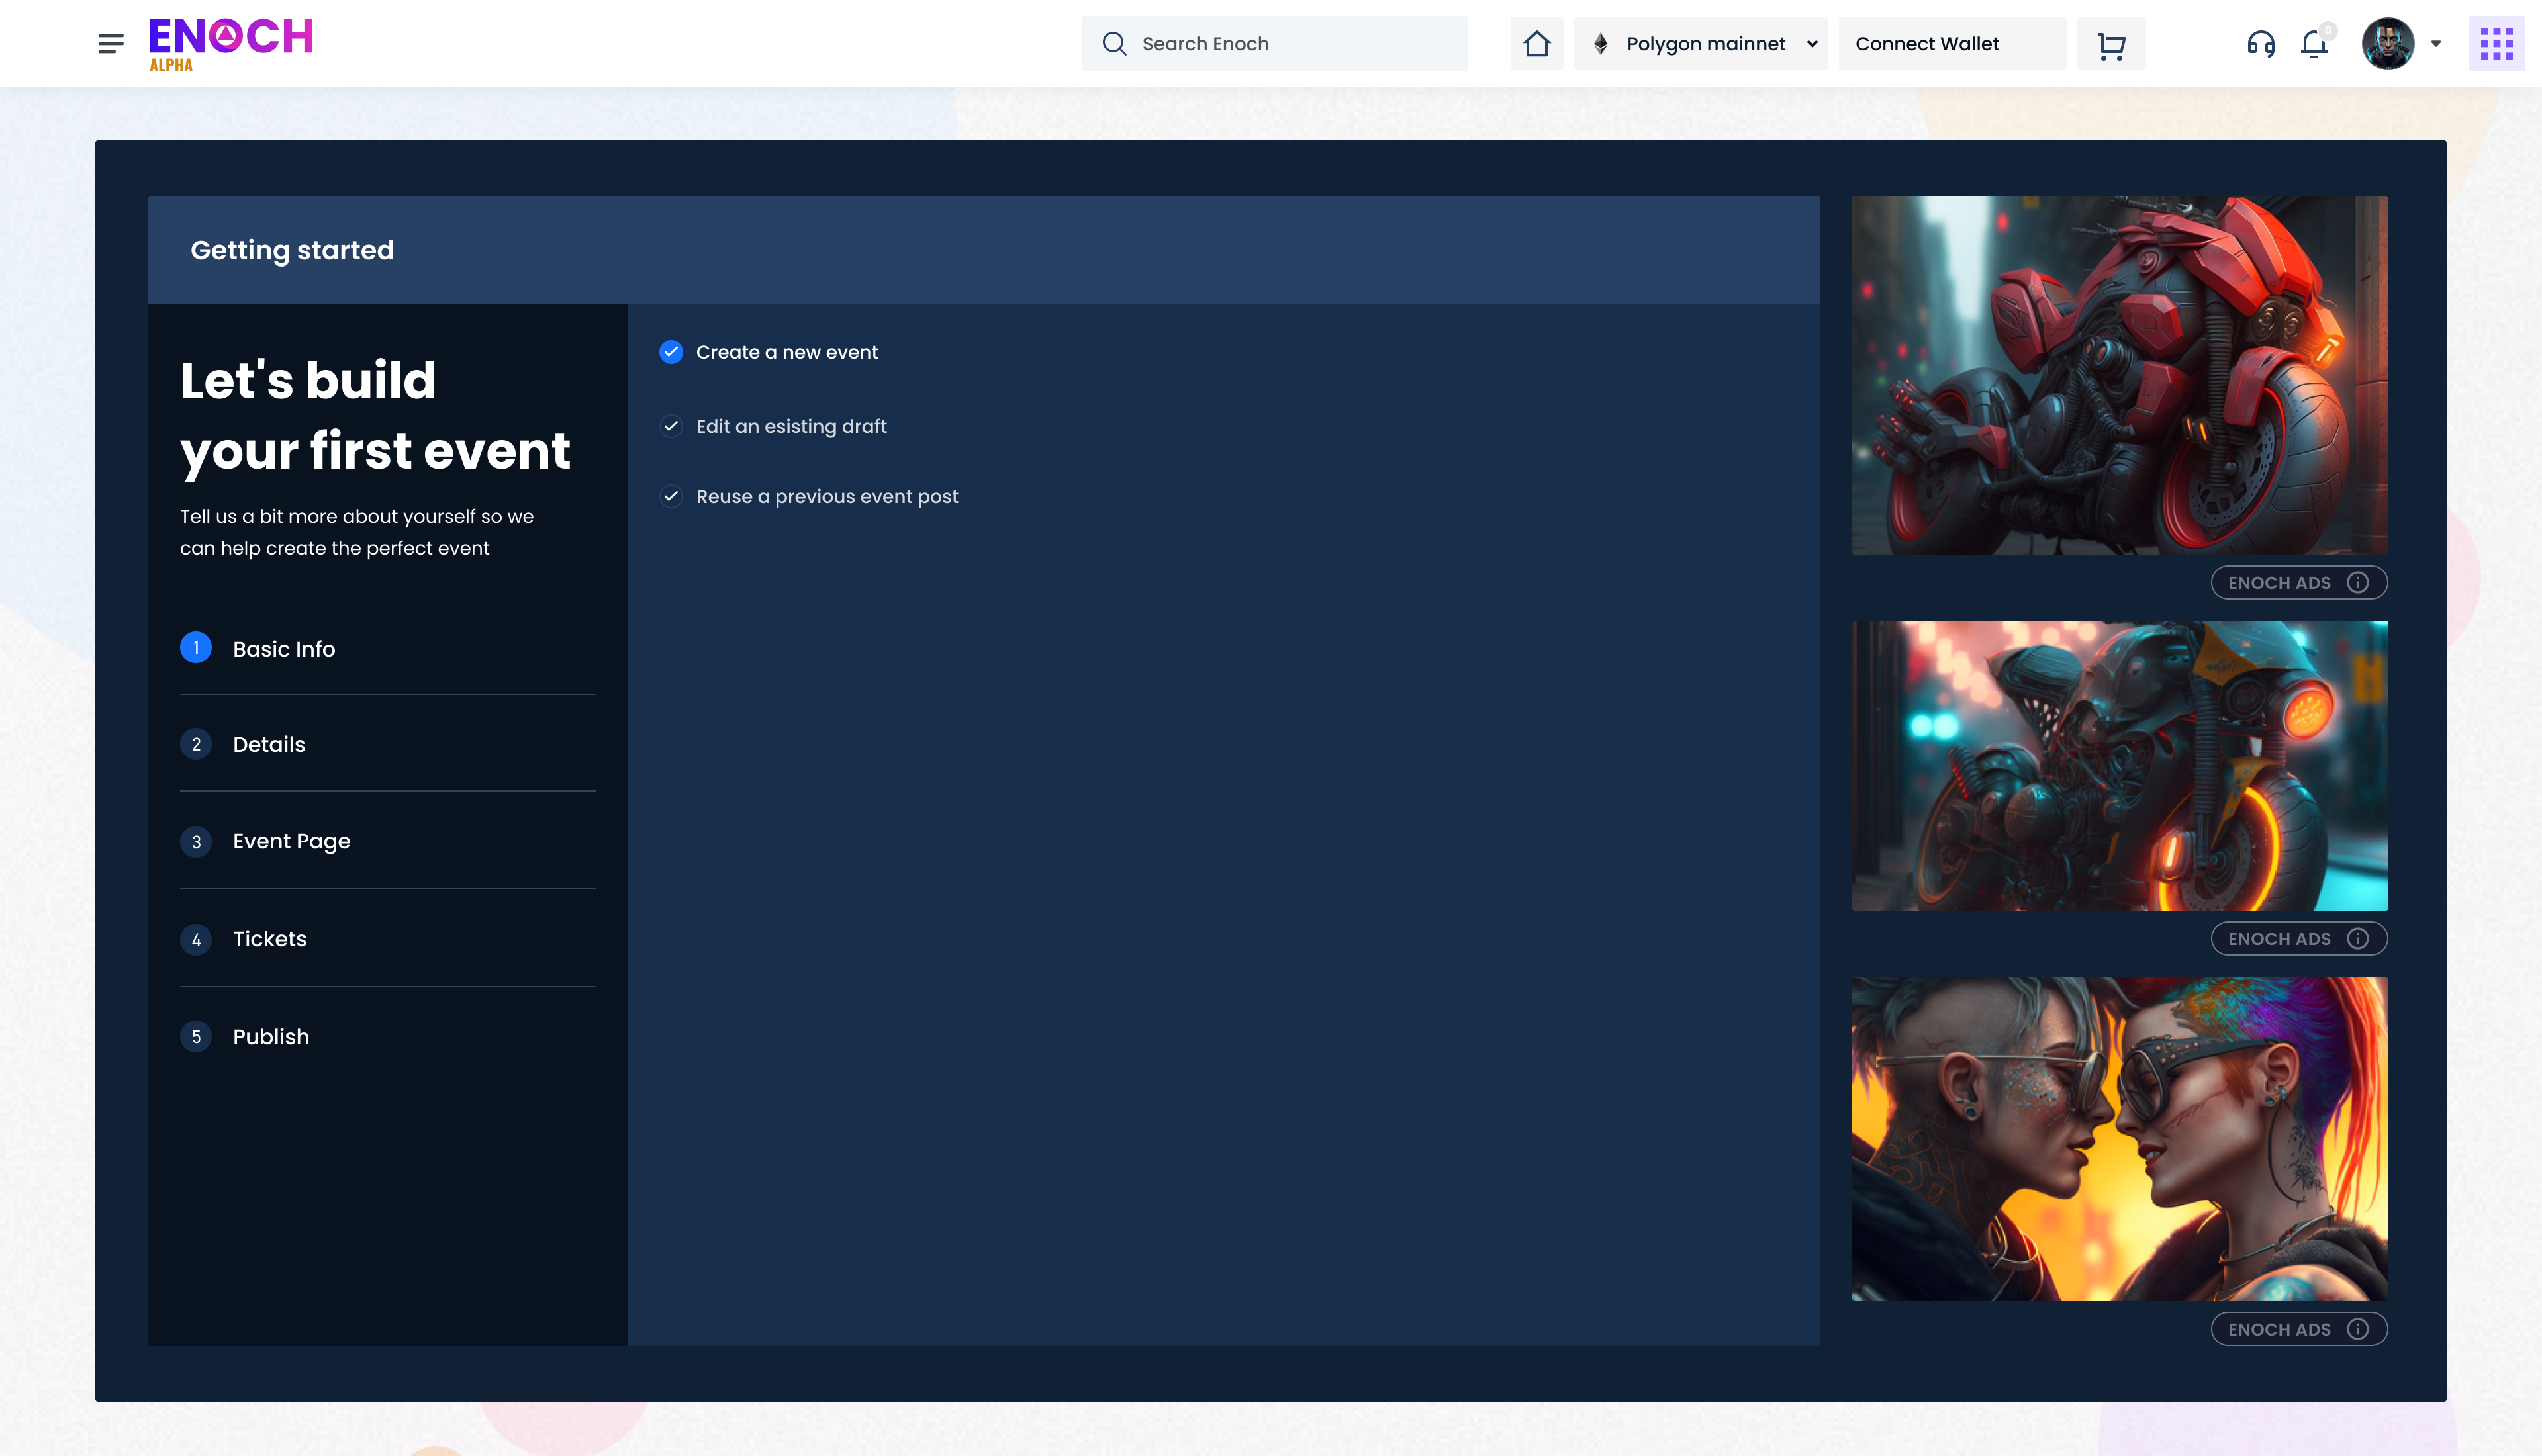The image size is (2542, 1456).
Task: Click the home icon in header
Action: click(1536, 44)
